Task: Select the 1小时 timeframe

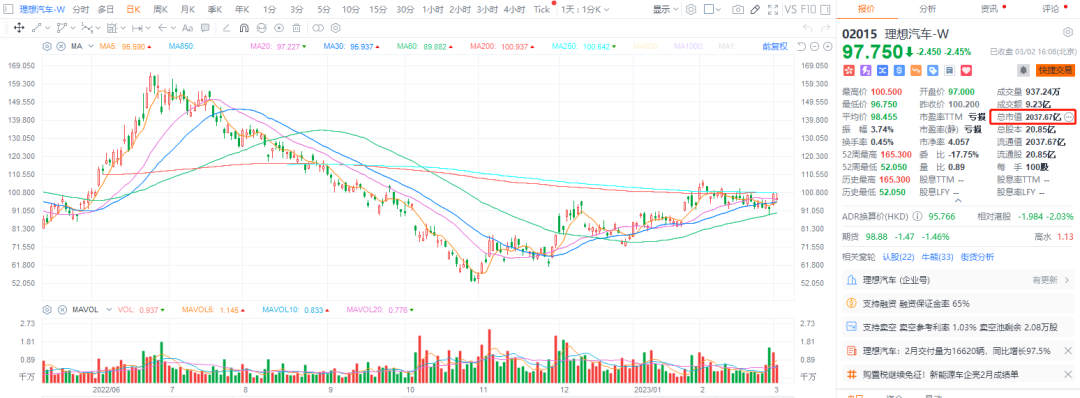Action: [x=433, y=10]
